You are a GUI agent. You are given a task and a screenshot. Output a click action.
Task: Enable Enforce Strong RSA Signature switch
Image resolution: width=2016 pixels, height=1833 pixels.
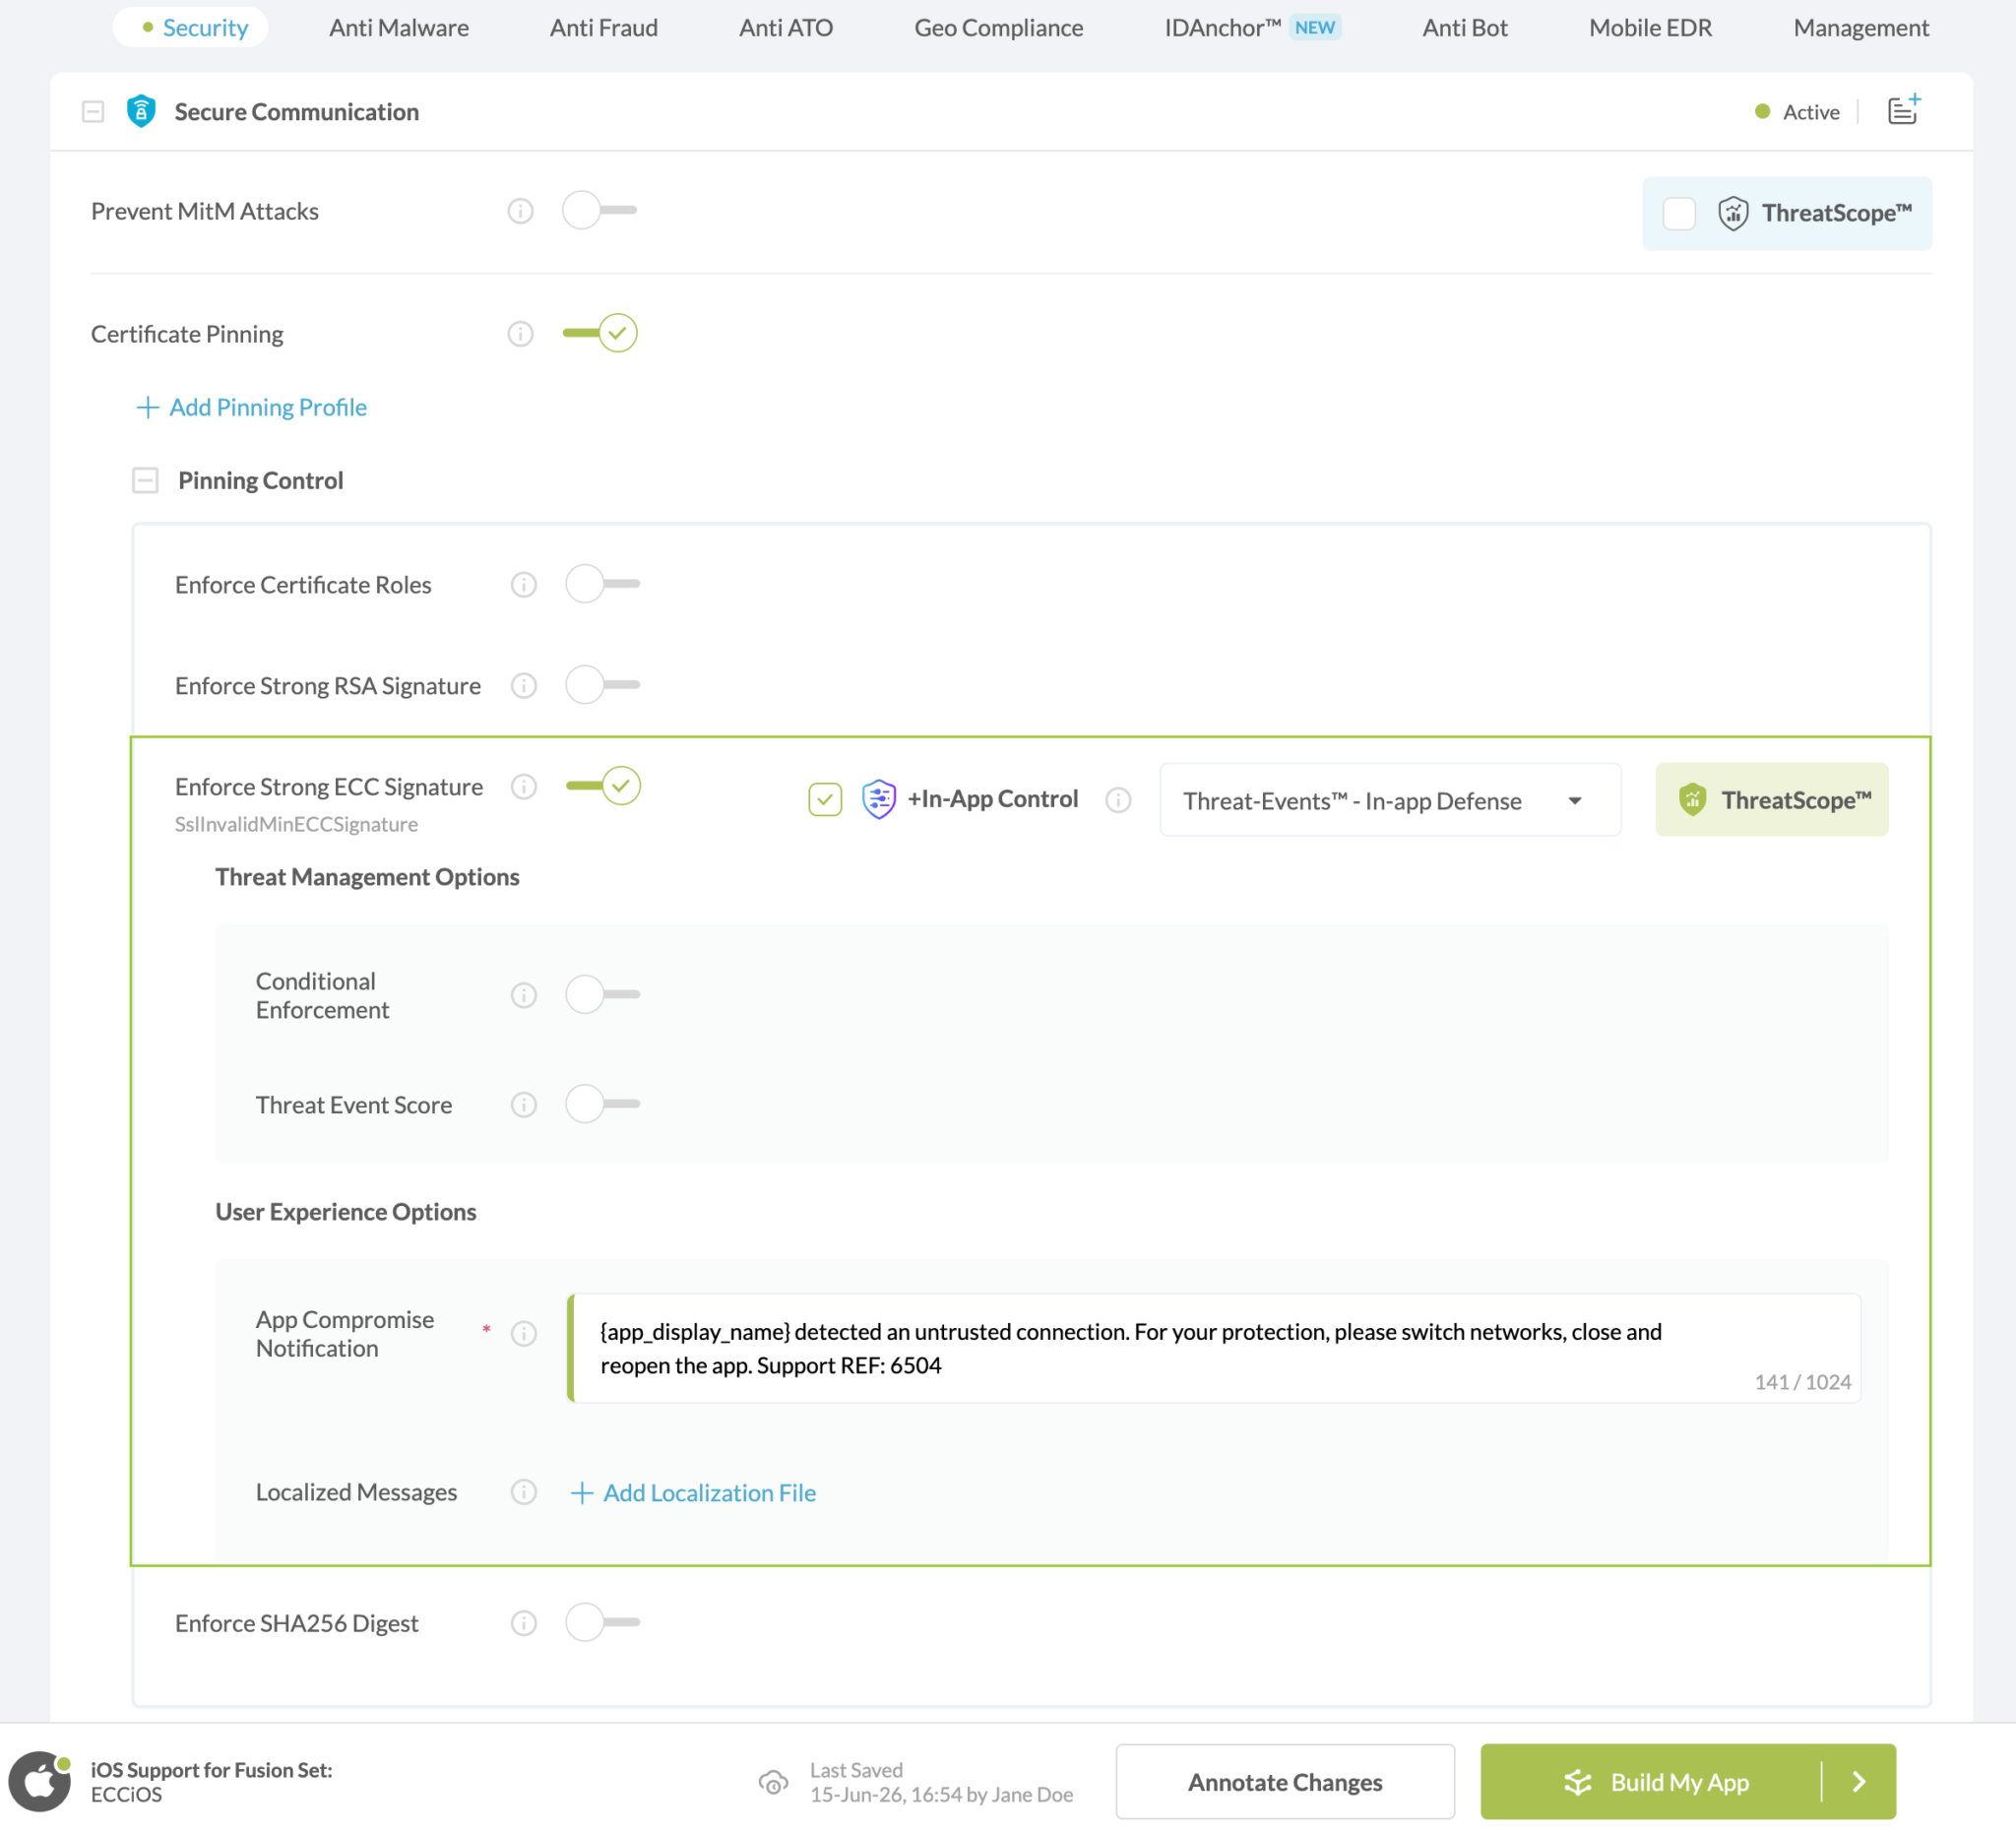click(x=603, y=685)
